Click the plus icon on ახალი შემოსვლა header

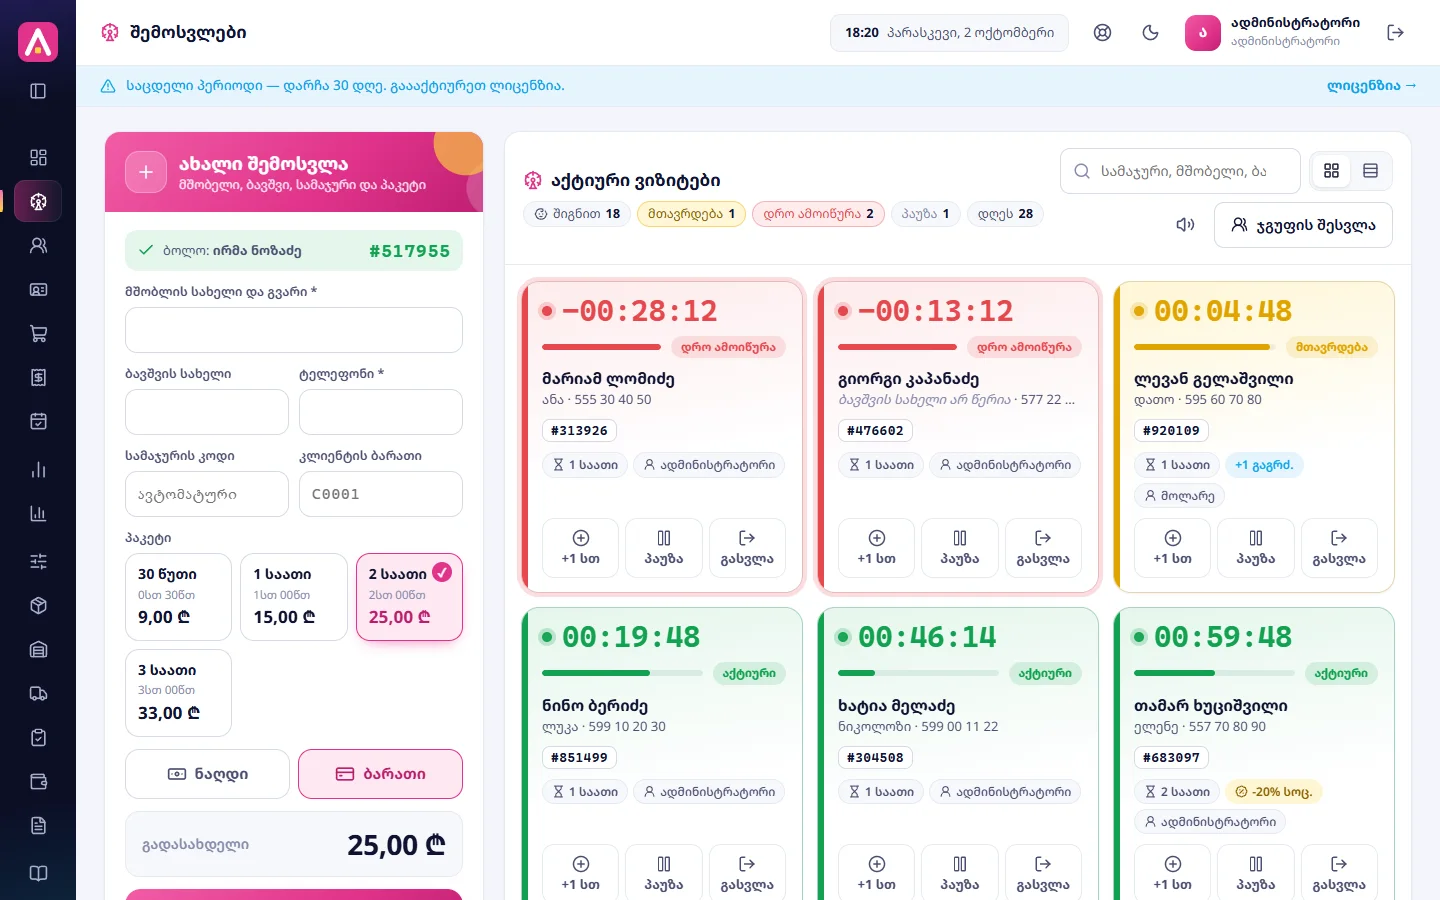click(146, 172)
